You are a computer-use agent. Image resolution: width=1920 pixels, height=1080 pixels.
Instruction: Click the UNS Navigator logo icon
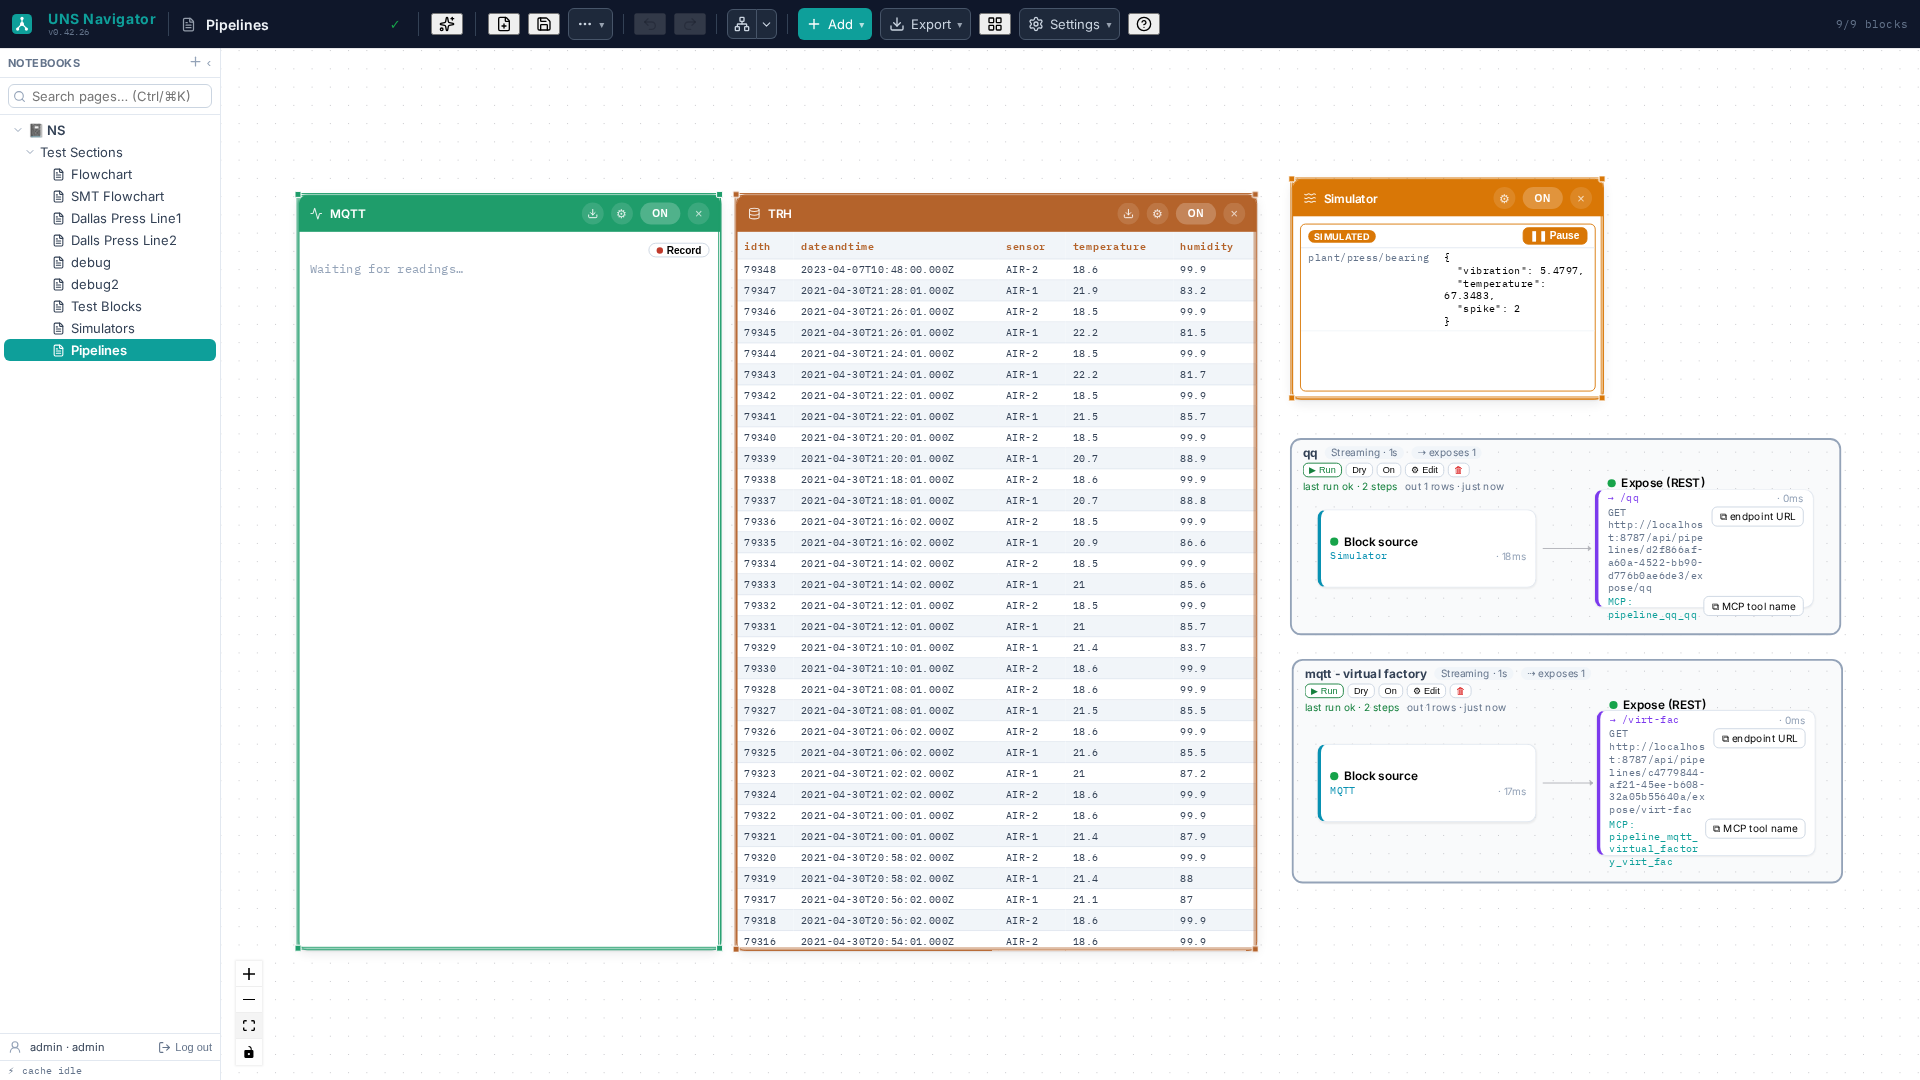coord(22,24)
